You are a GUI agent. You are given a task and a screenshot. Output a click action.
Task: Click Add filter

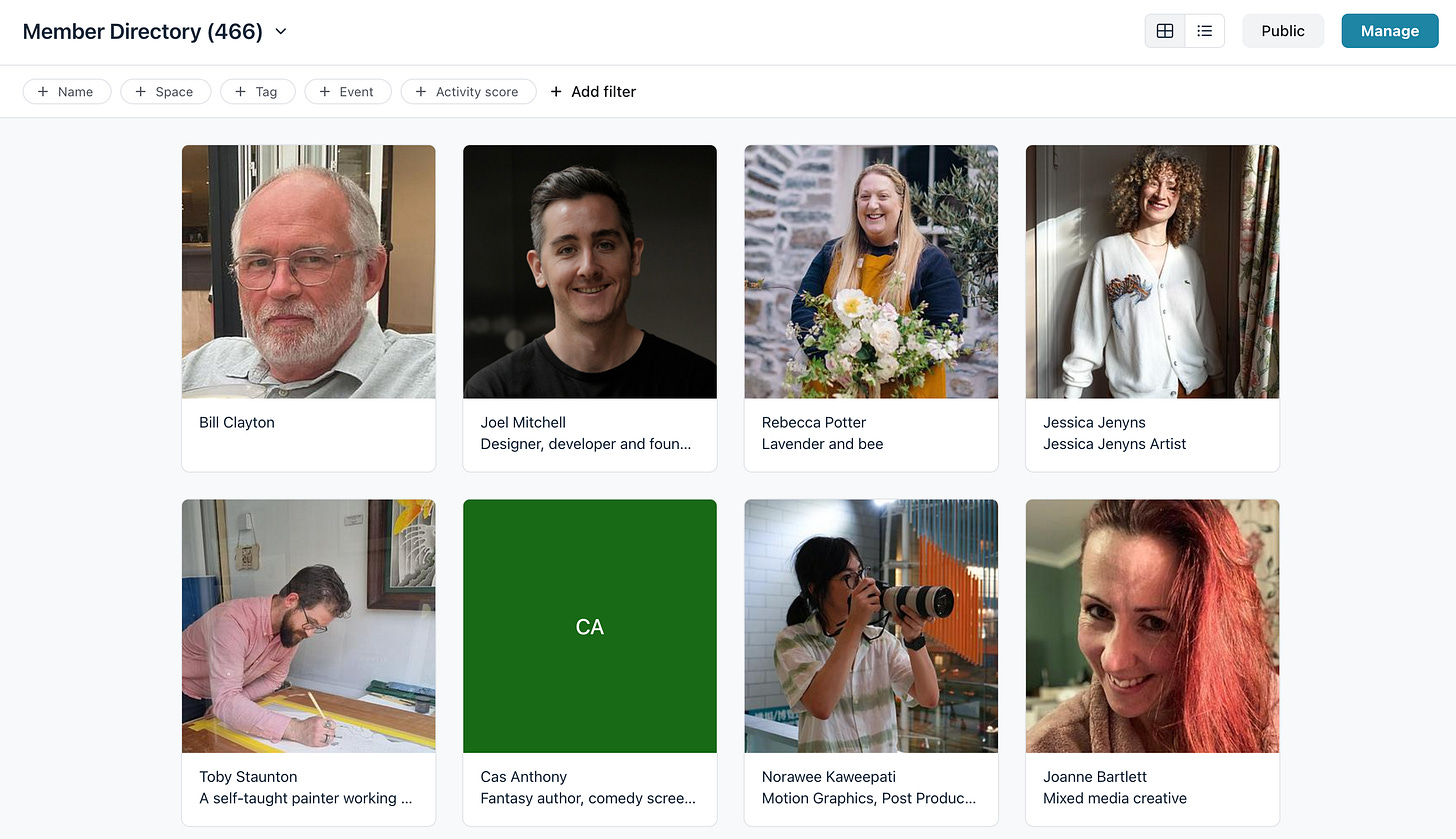point(593,92)
